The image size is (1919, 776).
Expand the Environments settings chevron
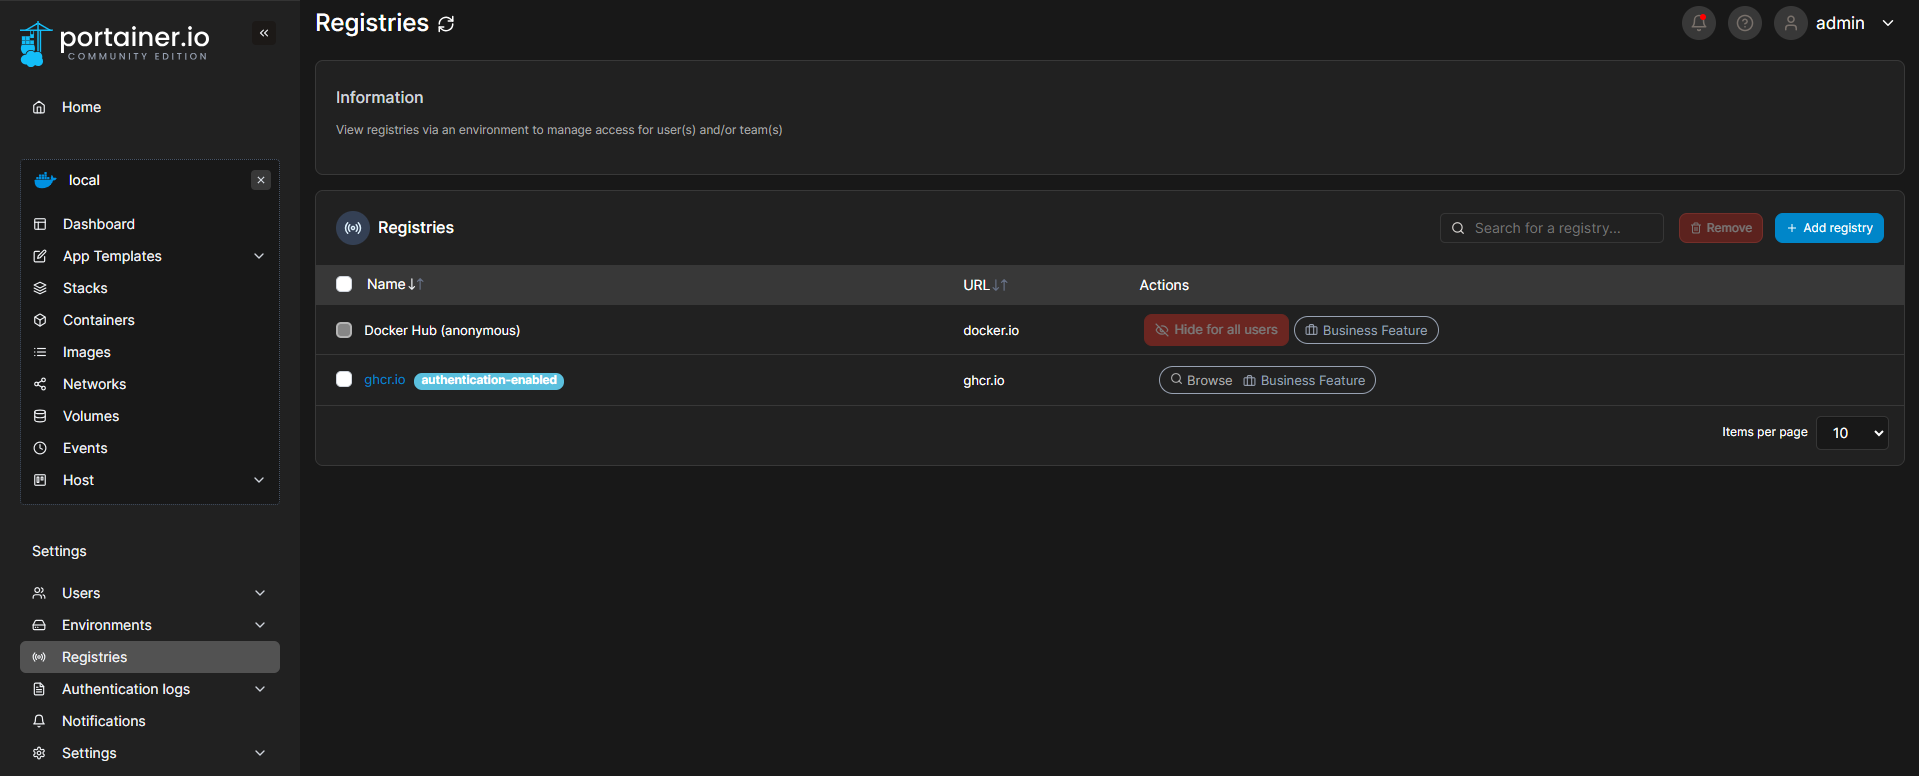point(260,625)
